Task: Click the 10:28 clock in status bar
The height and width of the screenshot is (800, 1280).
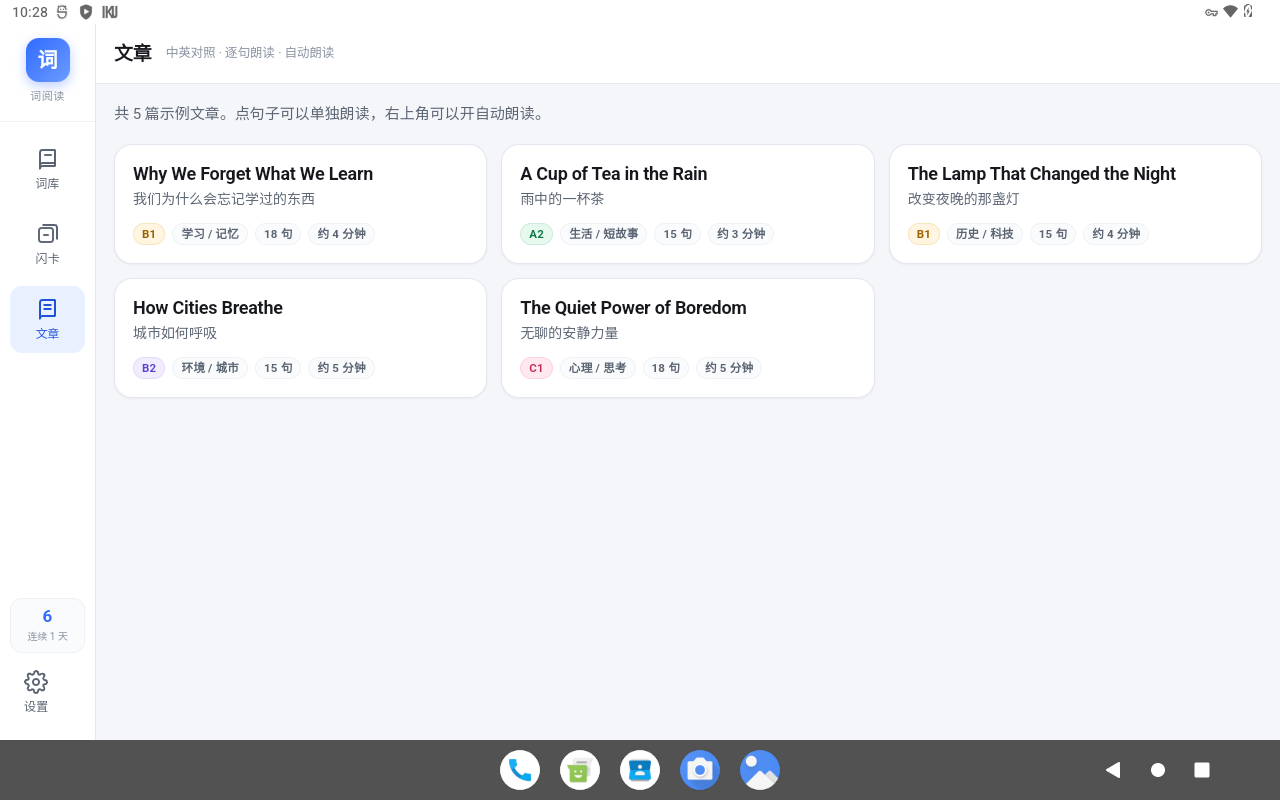Action: pos(30,12)
